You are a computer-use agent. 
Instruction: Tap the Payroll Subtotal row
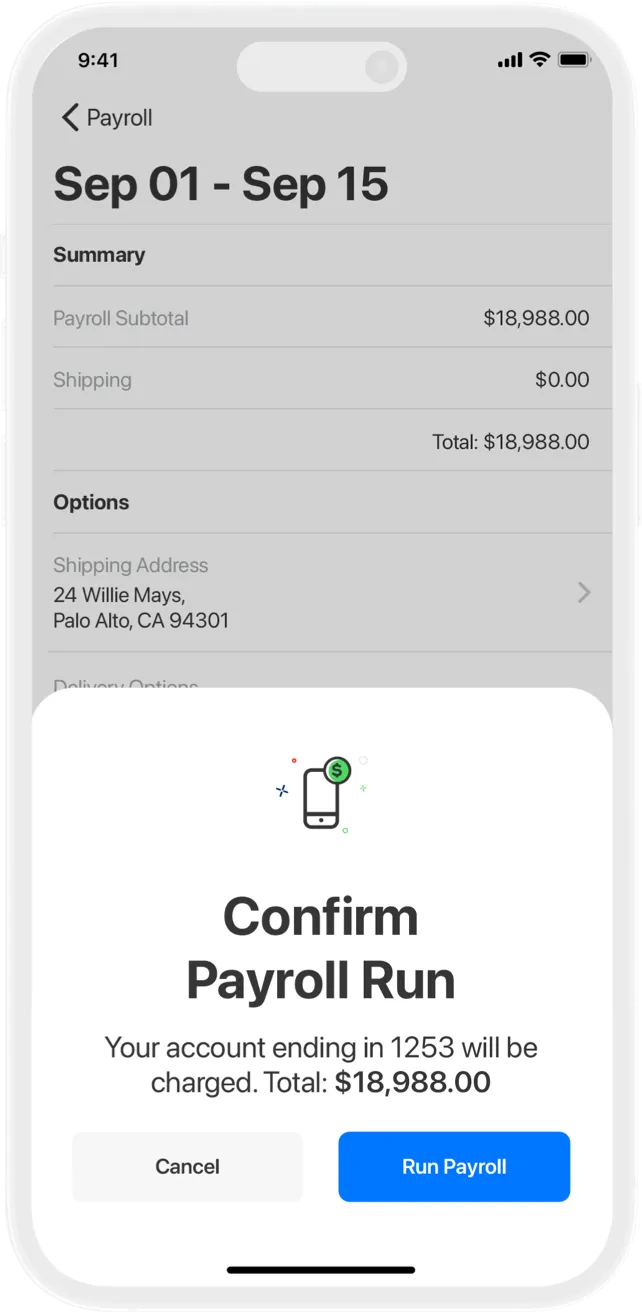[320, 318]
